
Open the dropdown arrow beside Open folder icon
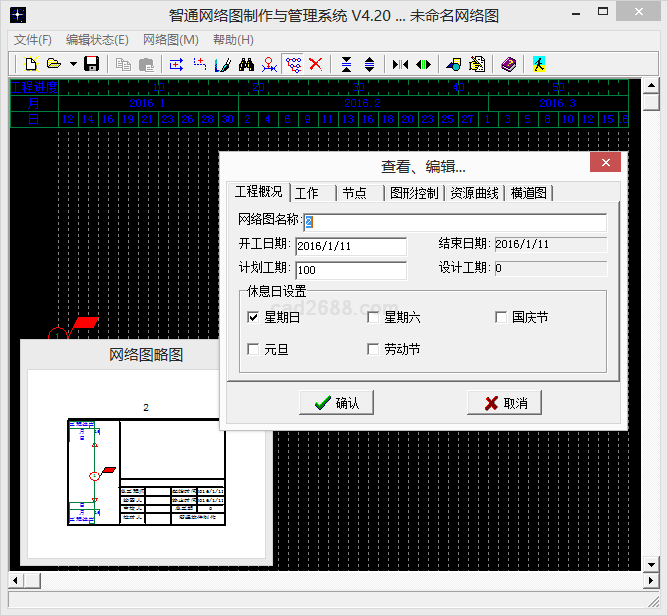(x=72, y=64)
